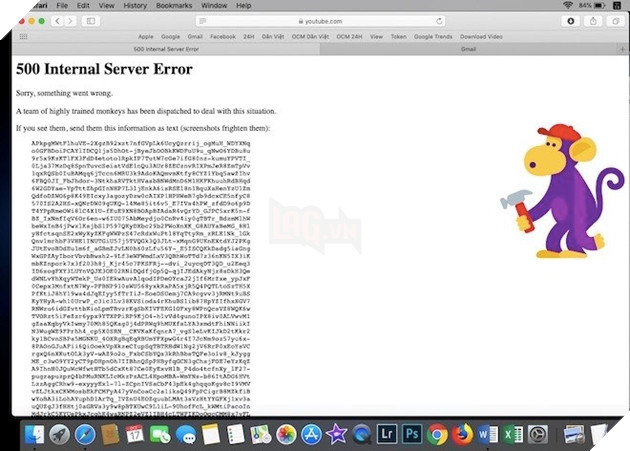Image resolution: width=630 pixels, height=451 pixels.
Task: Open the Top Sites grid icon
Action: (24, 37)
